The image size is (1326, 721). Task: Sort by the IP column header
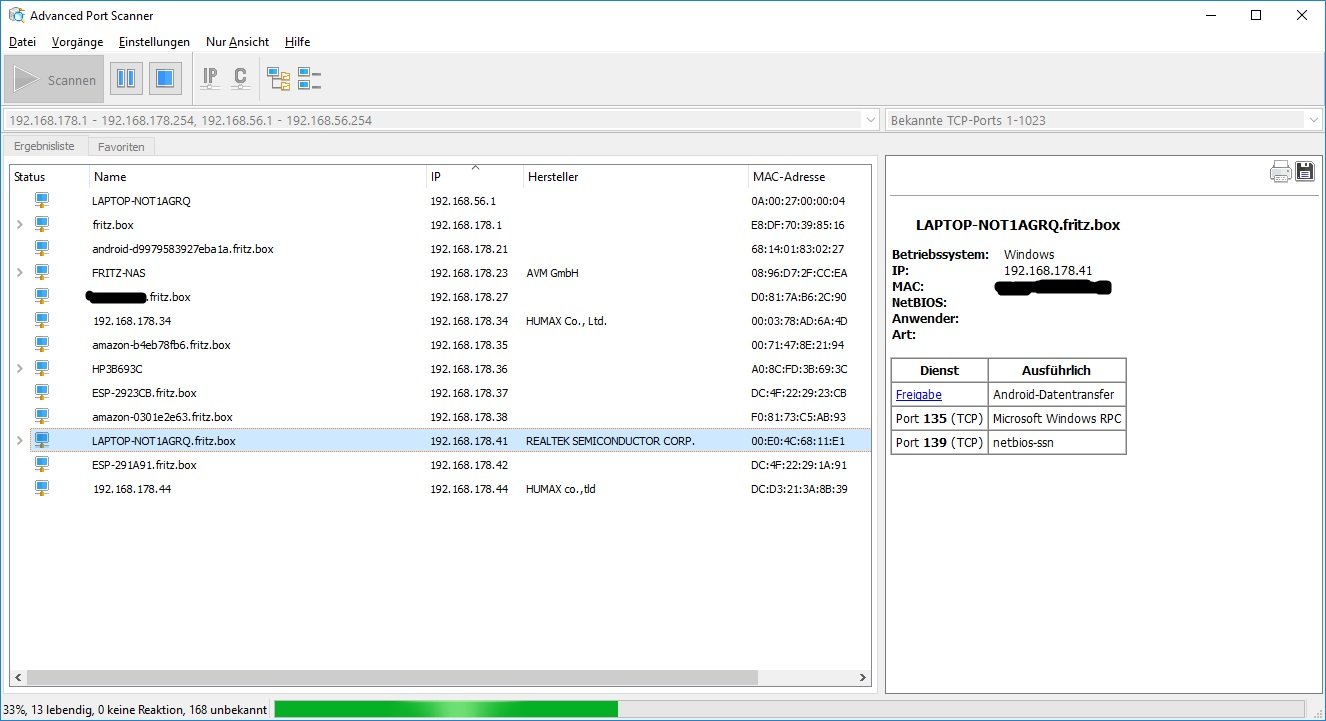475,177
